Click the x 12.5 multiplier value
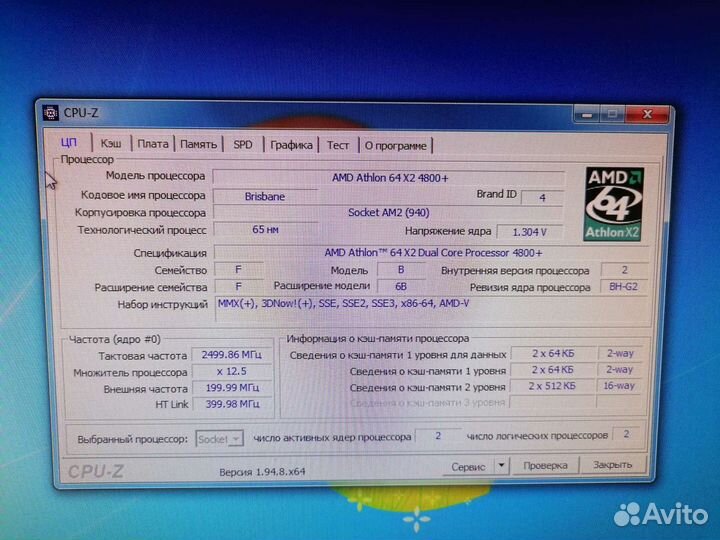Viewport: 720px width, 540px height. [x=231, y=371]
